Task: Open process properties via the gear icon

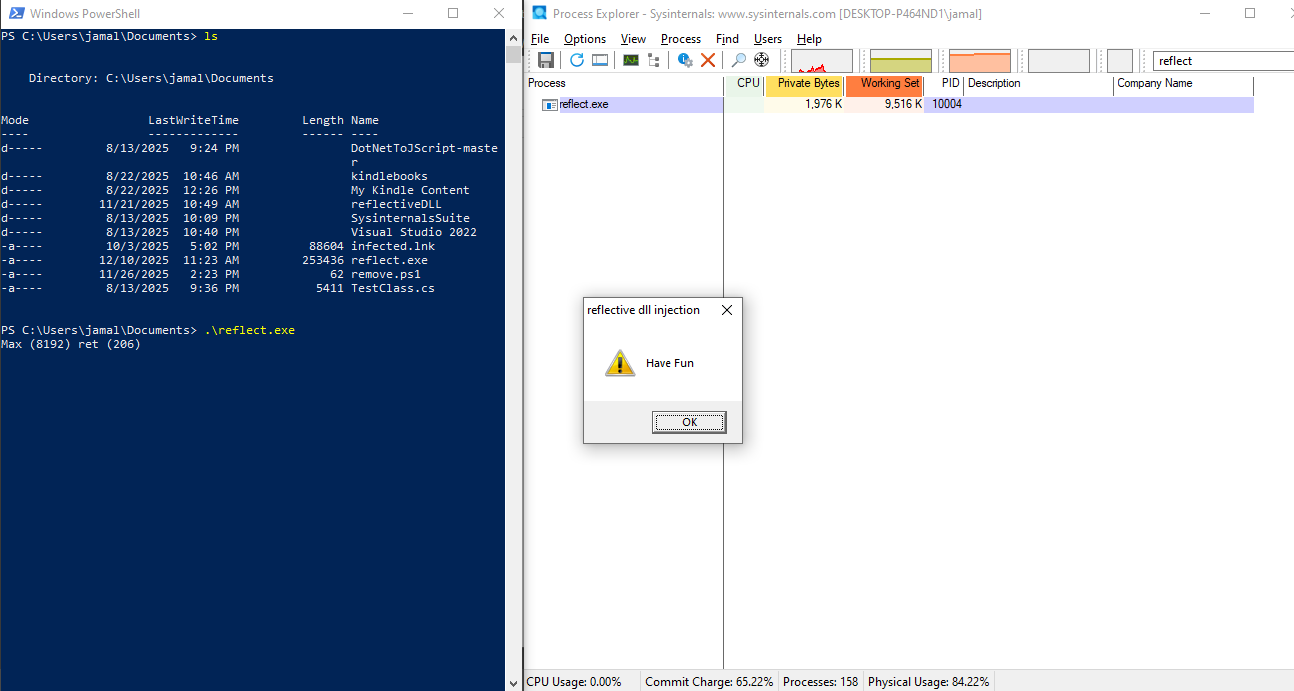Action: [685, 60]
